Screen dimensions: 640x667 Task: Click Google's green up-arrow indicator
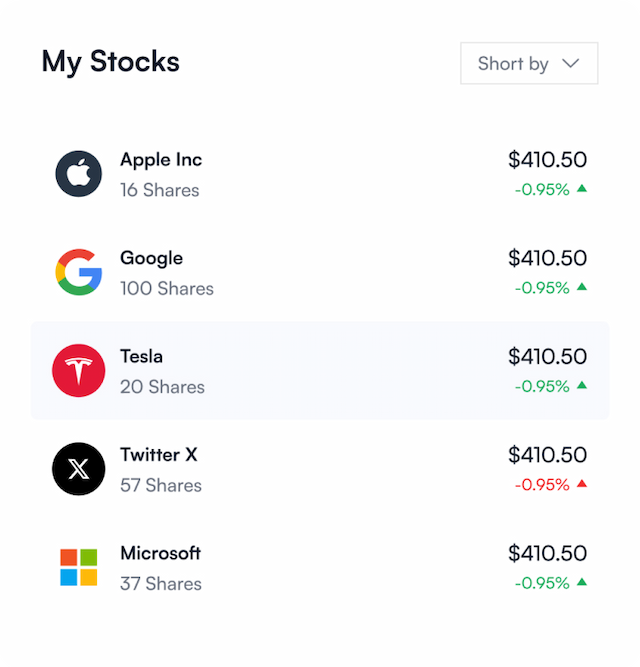click(582, 287)
